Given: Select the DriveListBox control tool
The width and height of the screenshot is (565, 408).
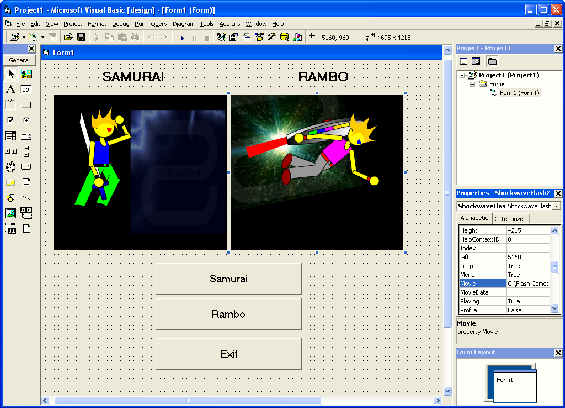Looking at the screenshot, I should tap(26, 167).
